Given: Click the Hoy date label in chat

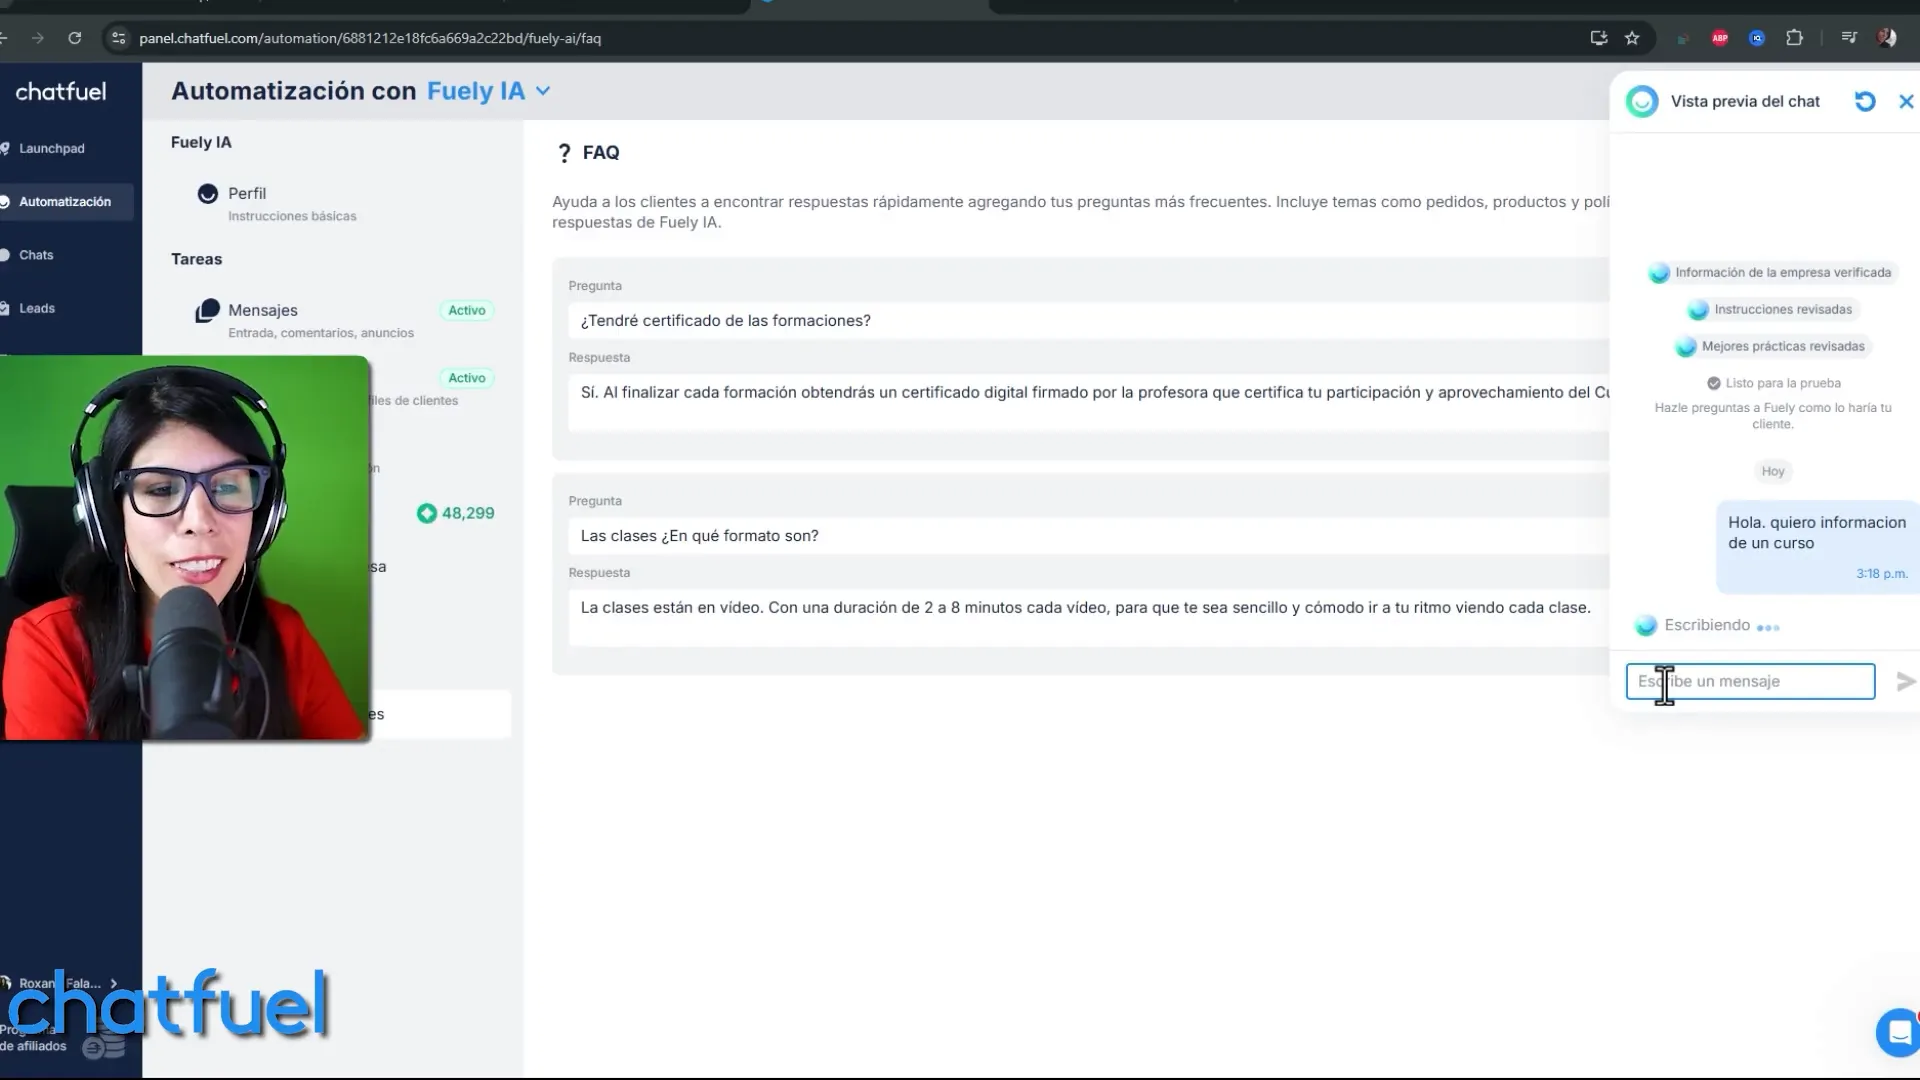Looking at the screenshot, I should click(1772, 471).
